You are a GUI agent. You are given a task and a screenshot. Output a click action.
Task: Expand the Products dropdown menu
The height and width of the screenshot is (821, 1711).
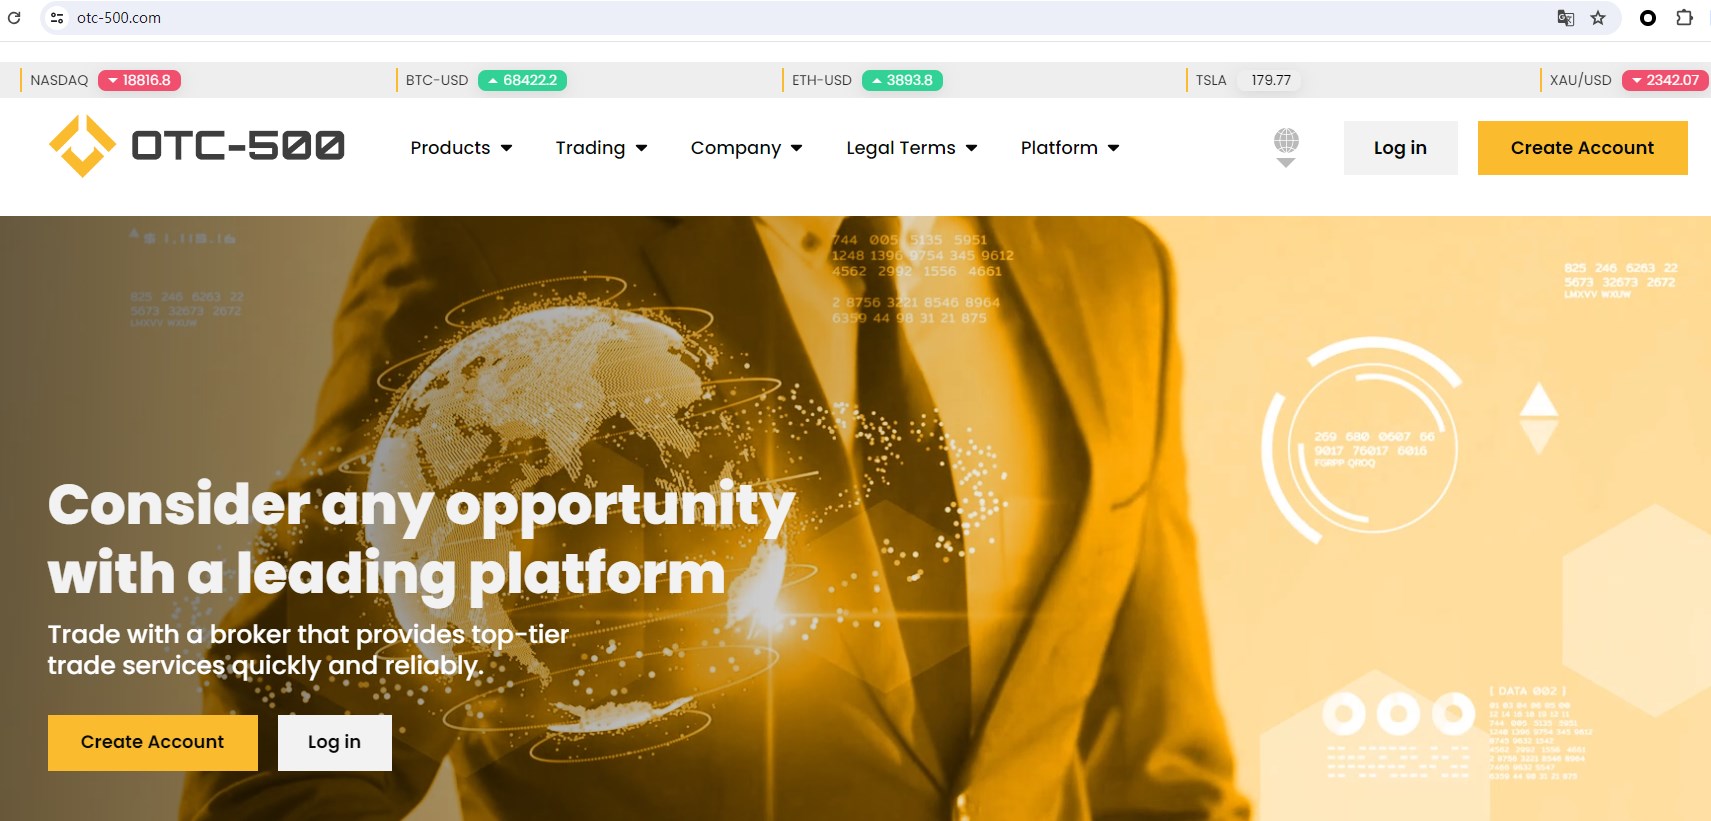point(461,148)
